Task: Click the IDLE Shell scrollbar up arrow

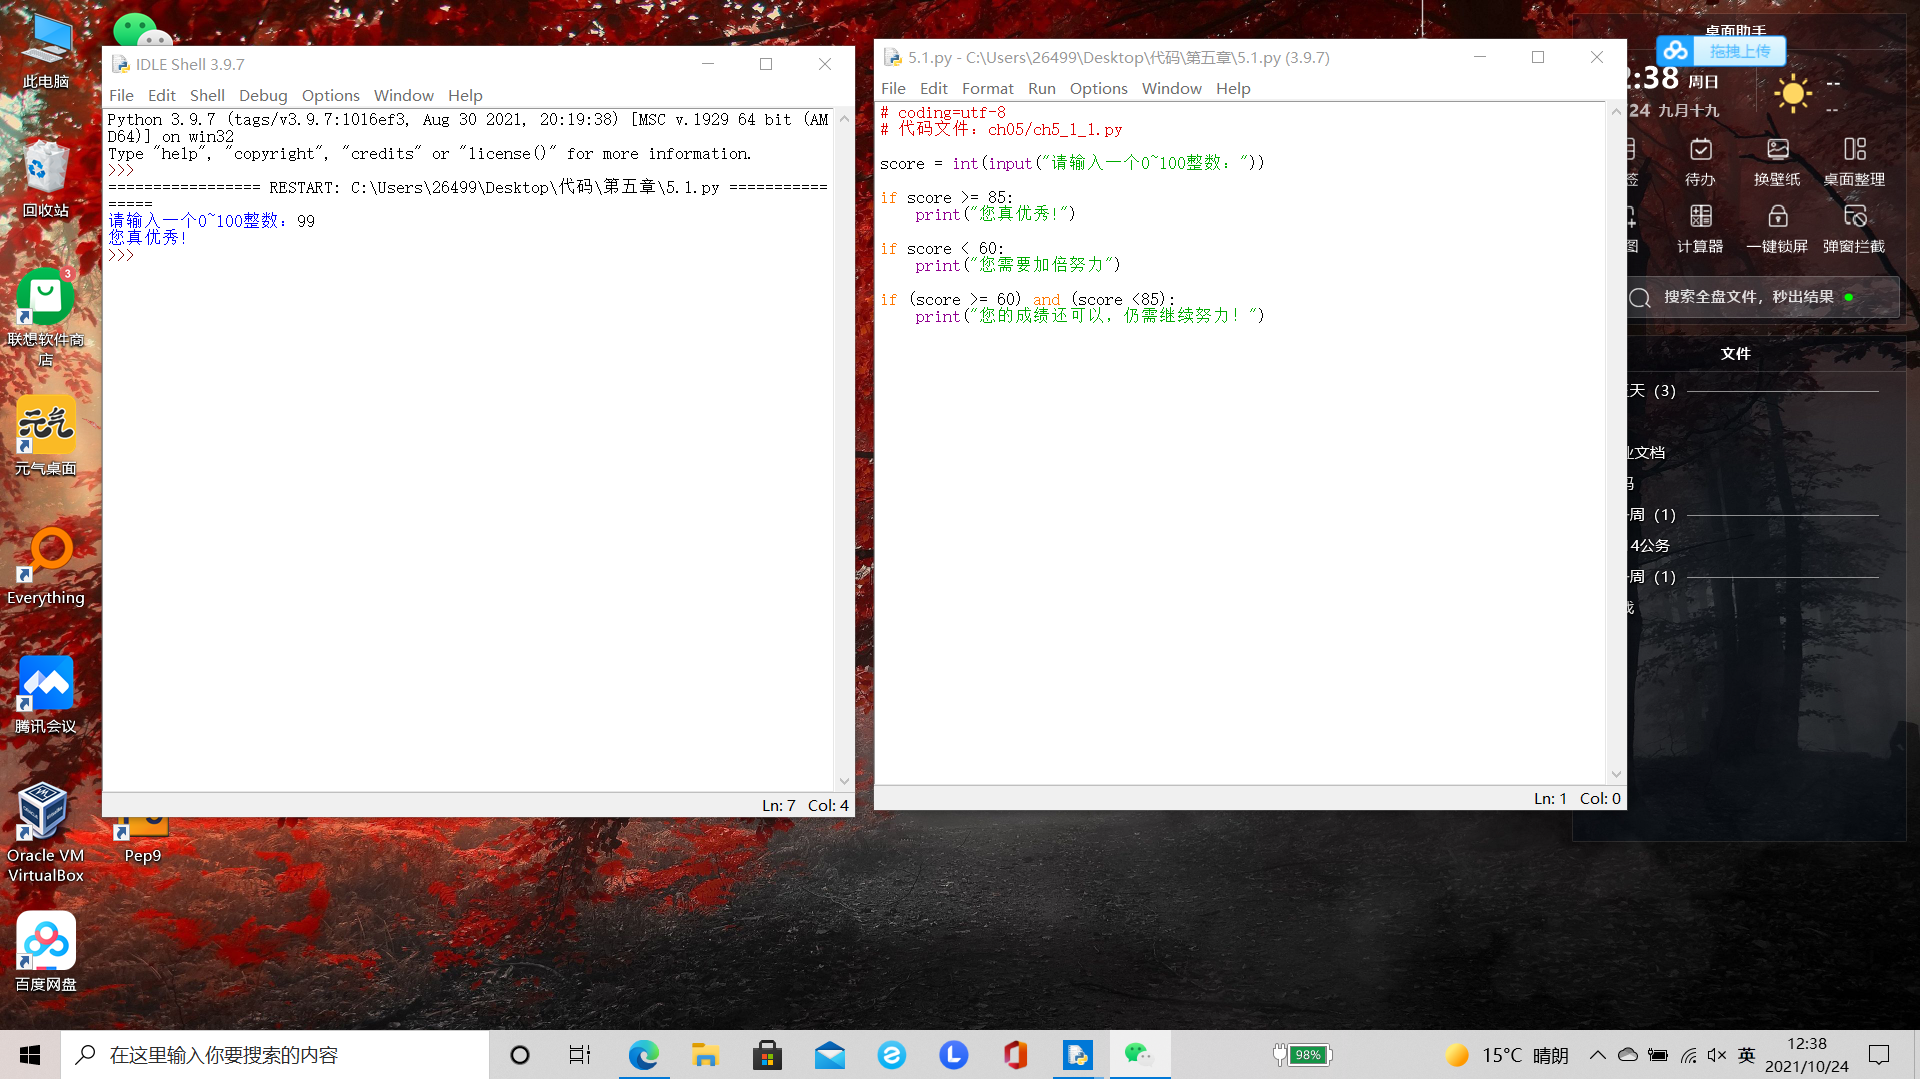Action: [844, 119]
